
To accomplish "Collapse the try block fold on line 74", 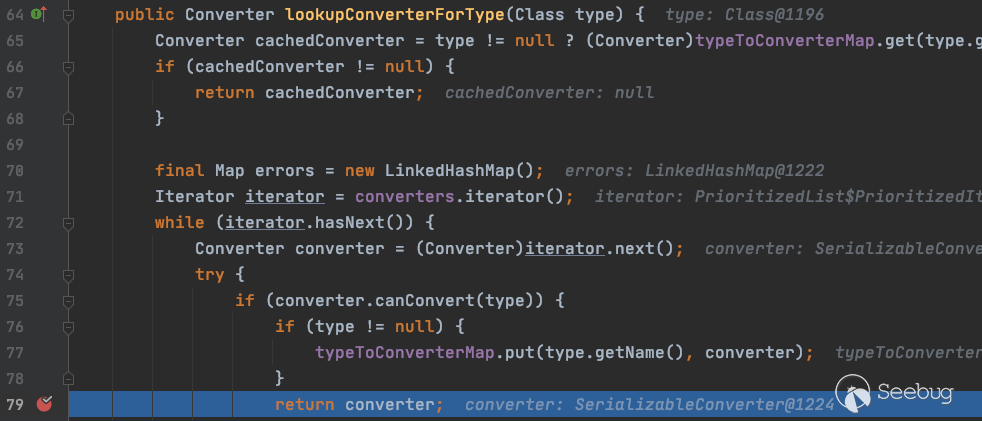I will [68, 274].
